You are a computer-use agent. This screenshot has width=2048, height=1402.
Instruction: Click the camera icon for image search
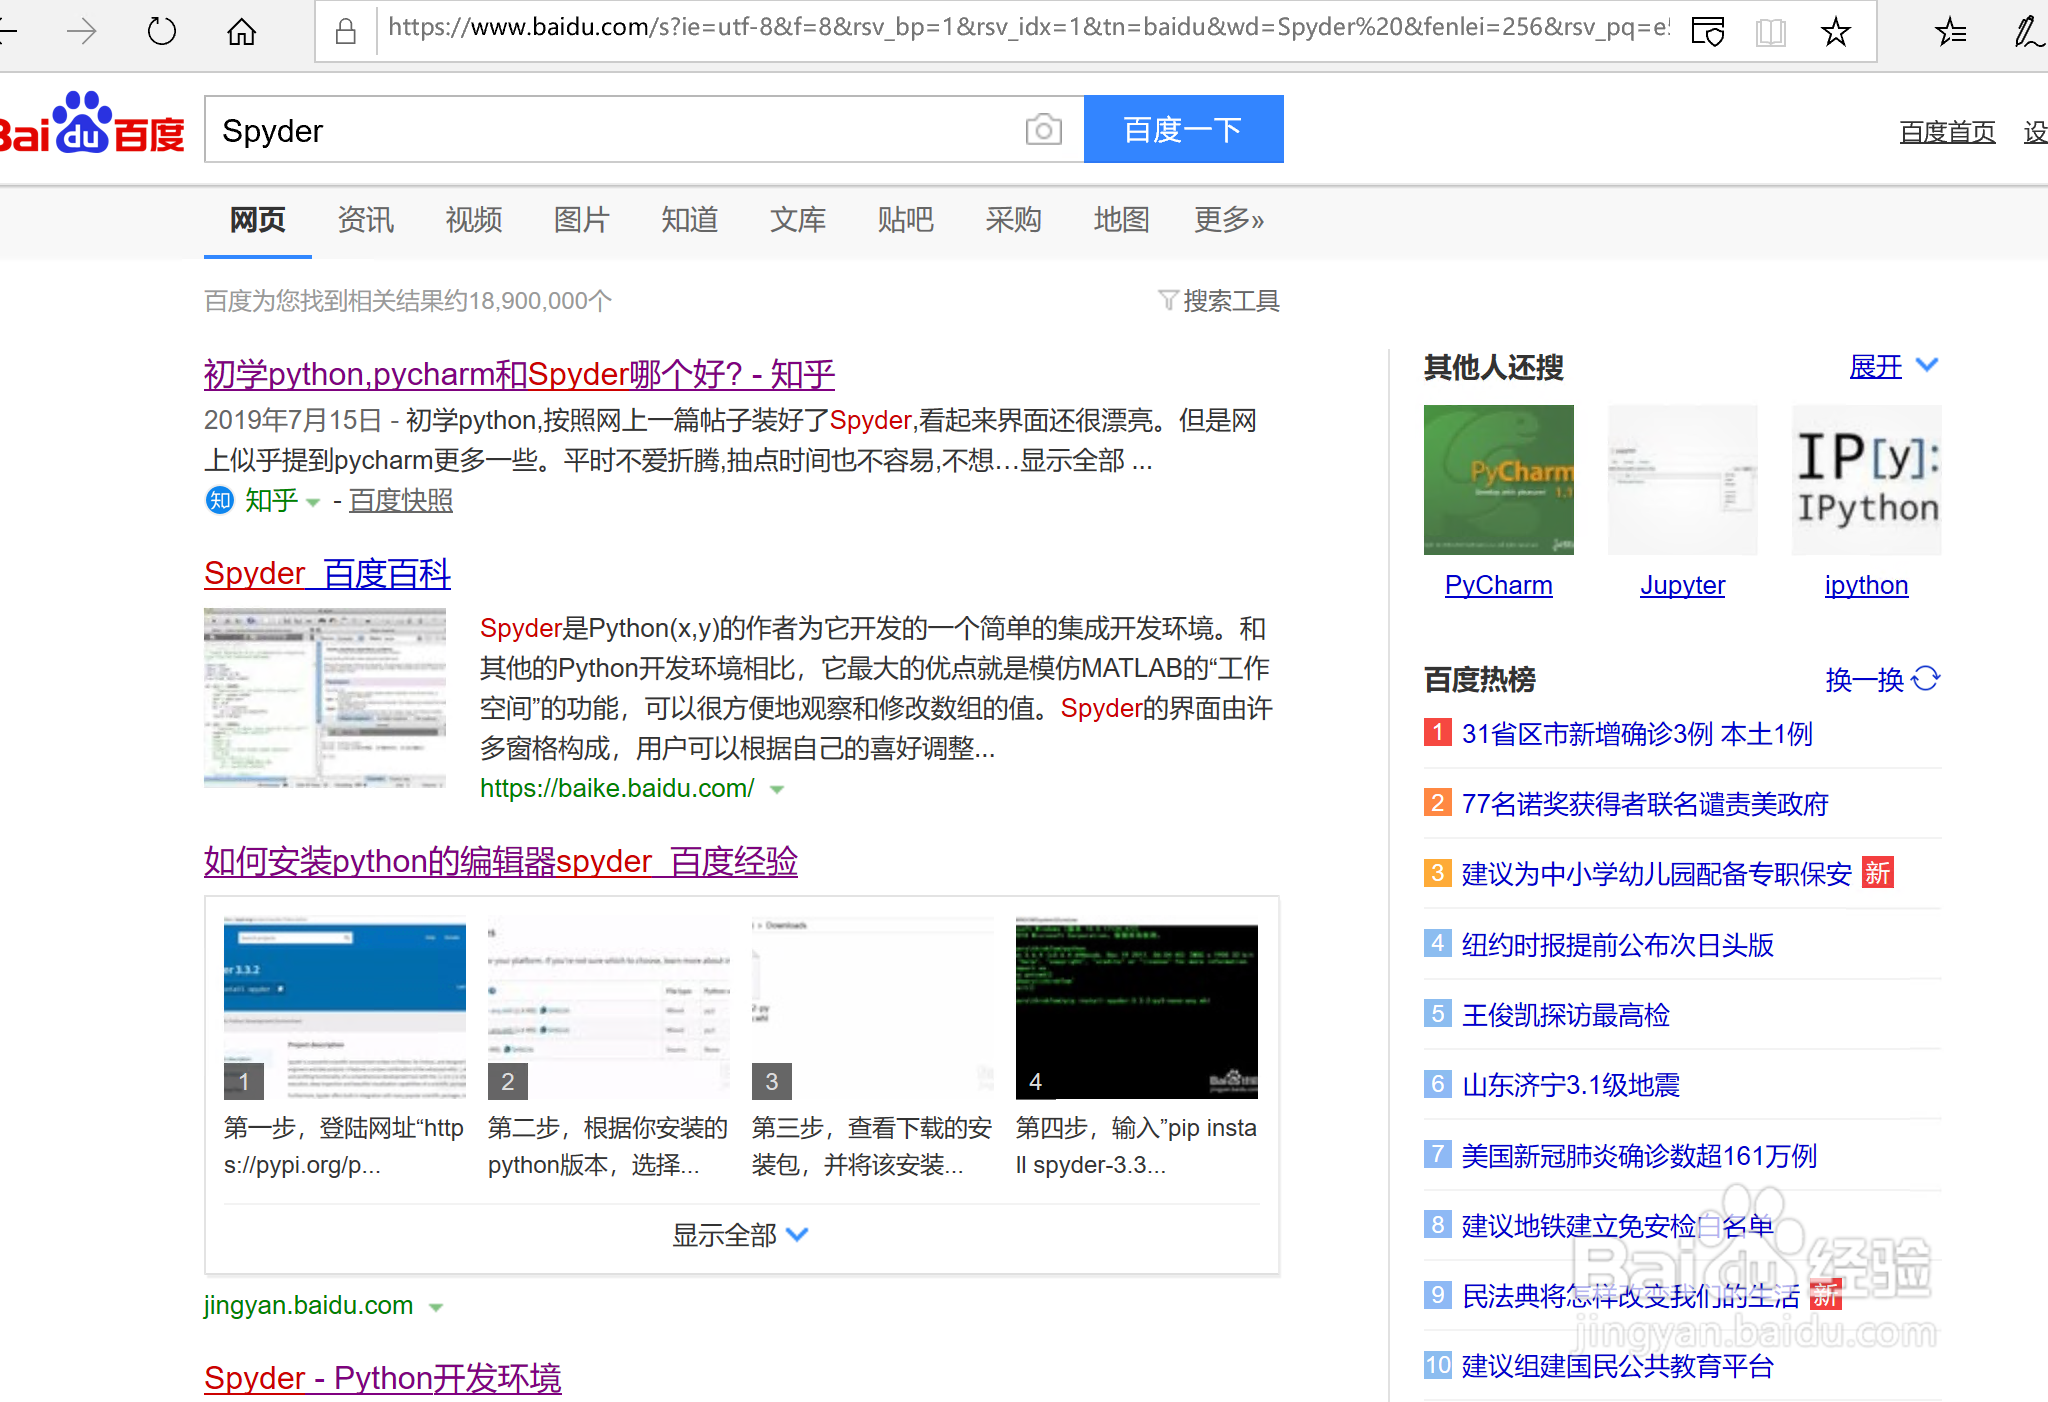(x=1043, y=129)
